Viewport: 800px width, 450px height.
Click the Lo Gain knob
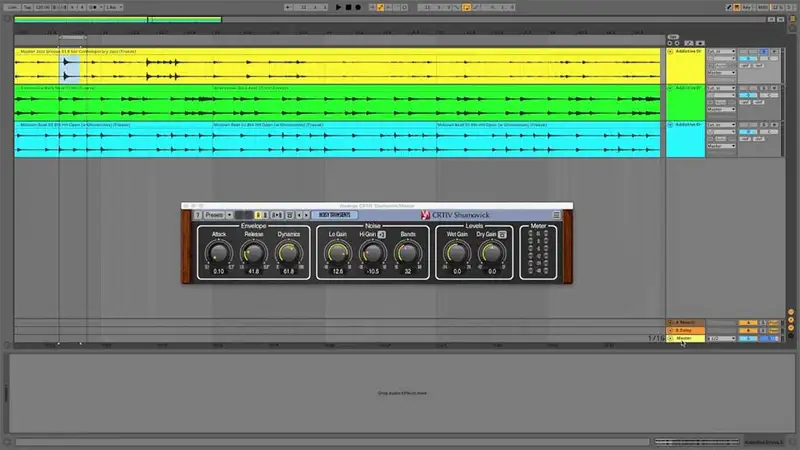coord(338,253)
